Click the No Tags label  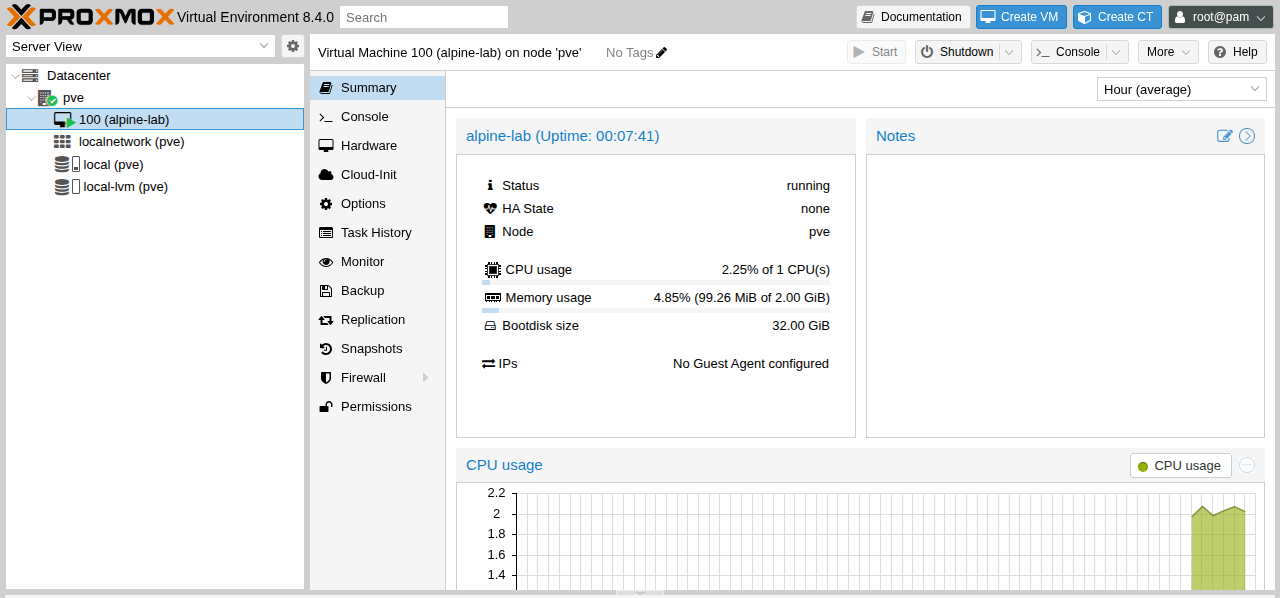(629, 52)
